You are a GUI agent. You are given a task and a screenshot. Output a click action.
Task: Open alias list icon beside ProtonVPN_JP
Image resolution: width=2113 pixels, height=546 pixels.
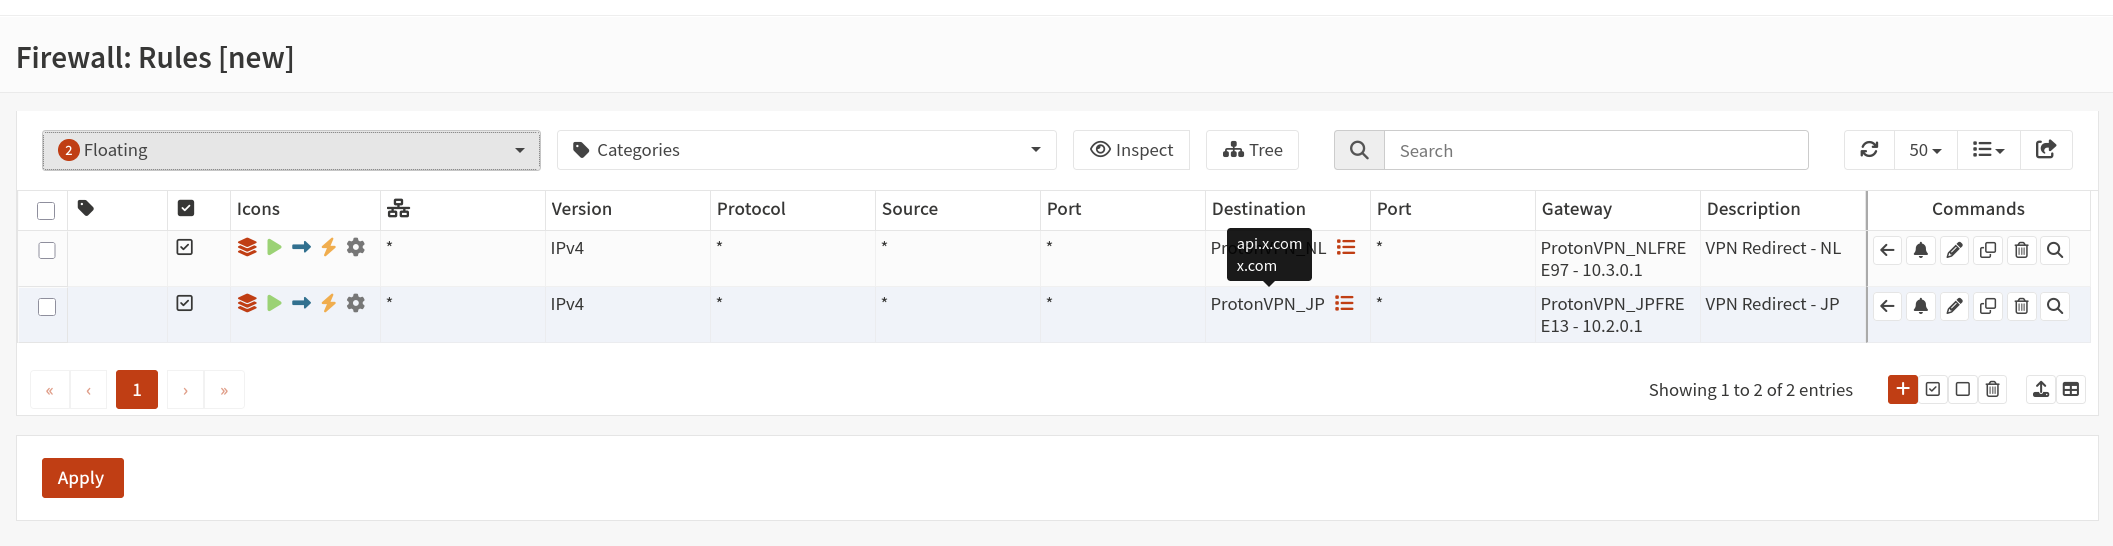(x=1344, y=303)
